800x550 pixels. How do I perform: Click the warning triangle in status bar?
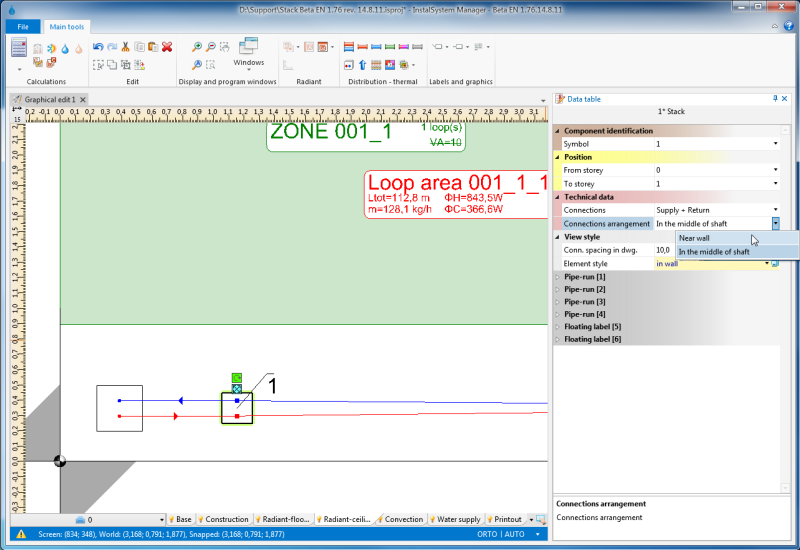(21, 534)
